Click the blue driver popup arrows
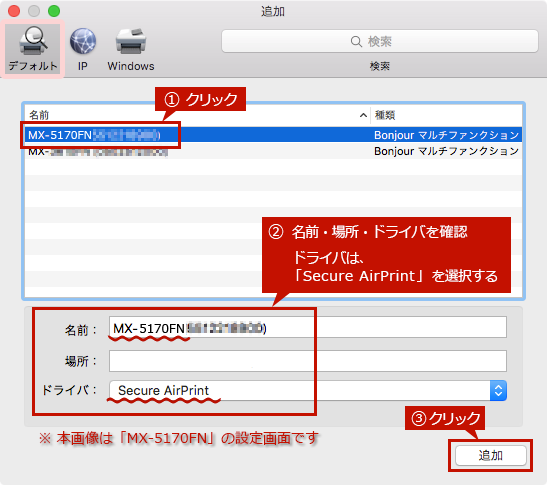This screenshot has height=485, width=547. coord(498,390)
